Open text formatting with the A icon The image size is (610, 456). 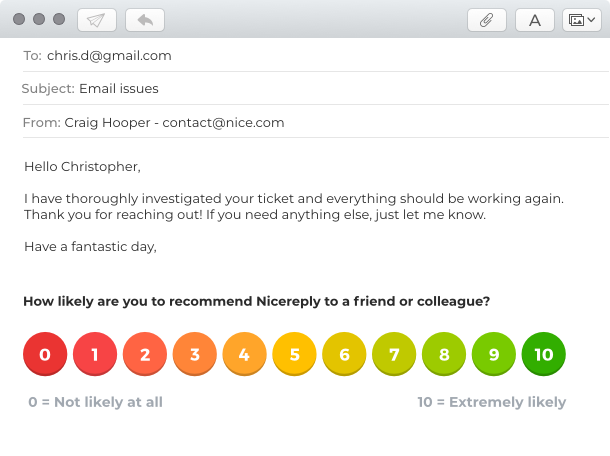point(535,20)
